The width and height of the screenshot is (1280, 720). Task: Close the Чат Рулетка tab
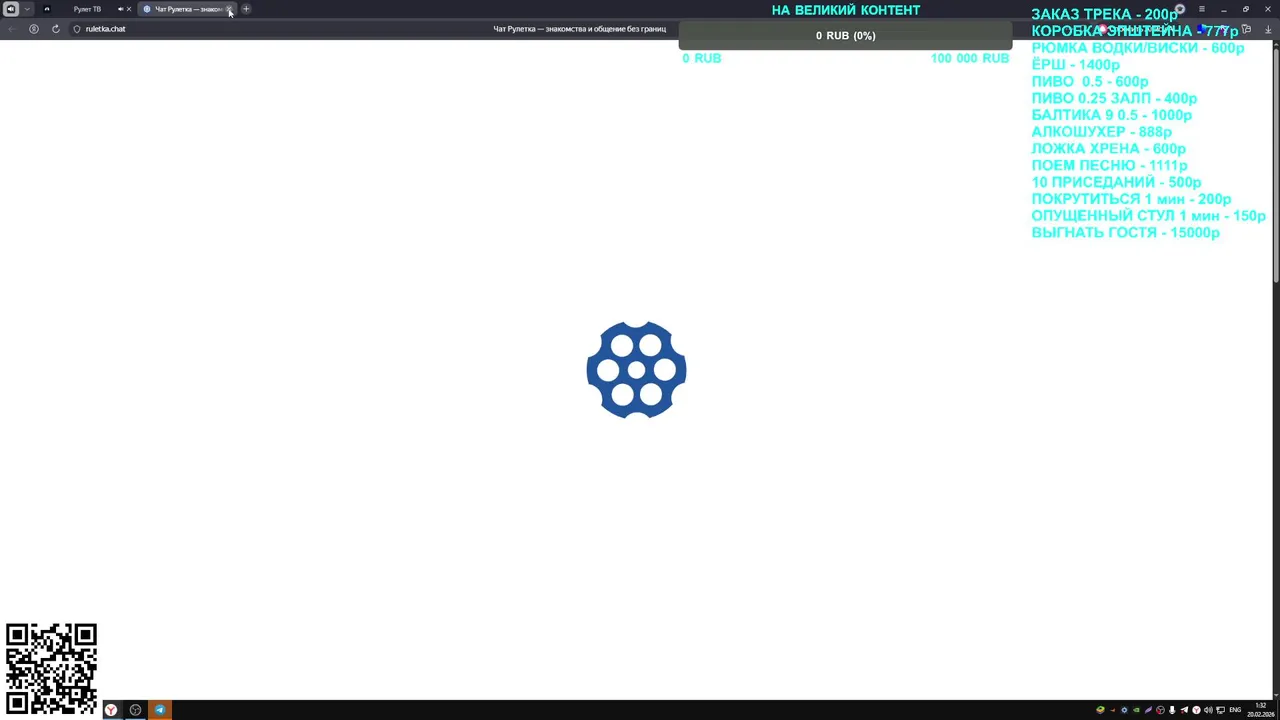click(x=229, y=9)
